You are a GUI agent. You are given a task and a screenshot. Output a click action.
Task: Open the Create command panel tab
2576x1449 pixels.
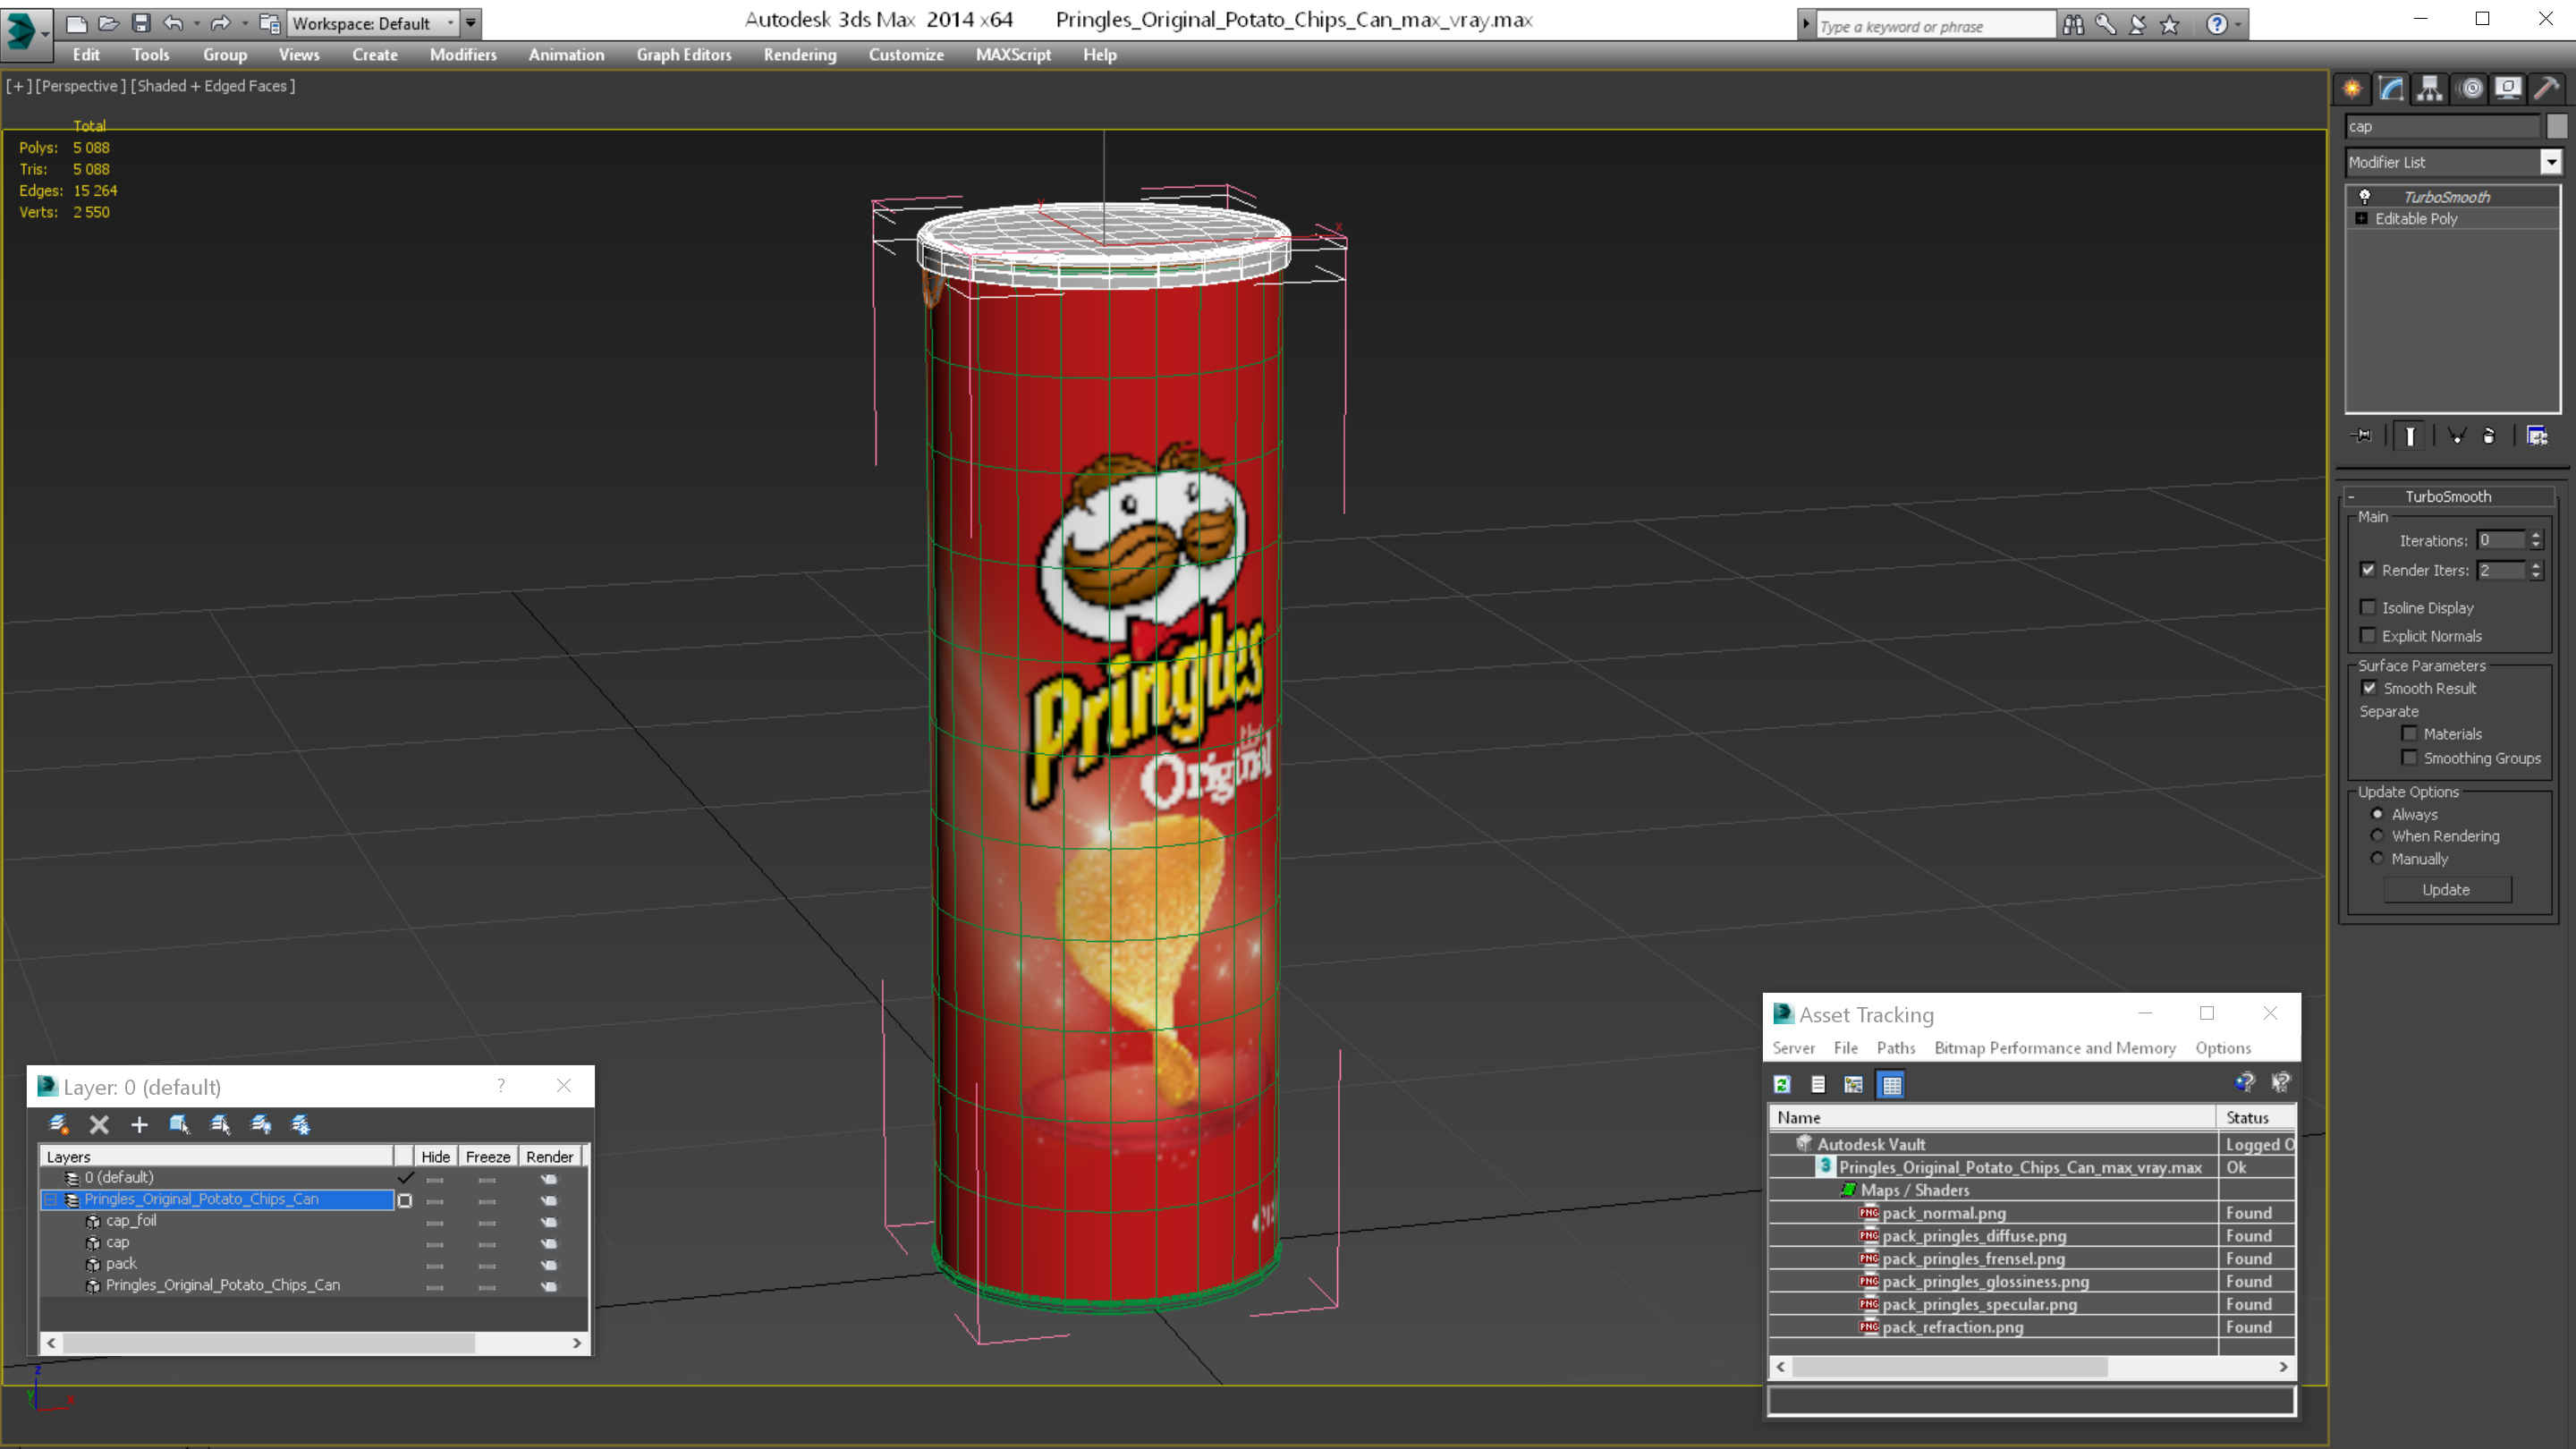pos(2352,89)
